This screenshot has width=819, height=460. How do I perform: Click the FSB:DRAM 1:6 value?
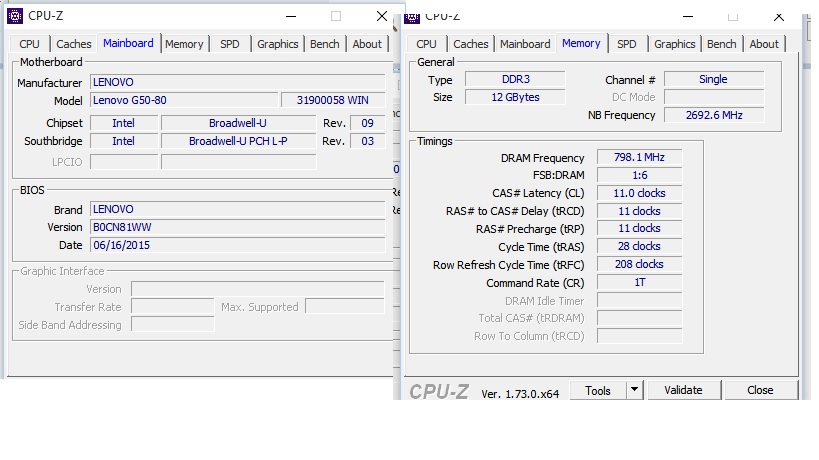click(639, 175)
